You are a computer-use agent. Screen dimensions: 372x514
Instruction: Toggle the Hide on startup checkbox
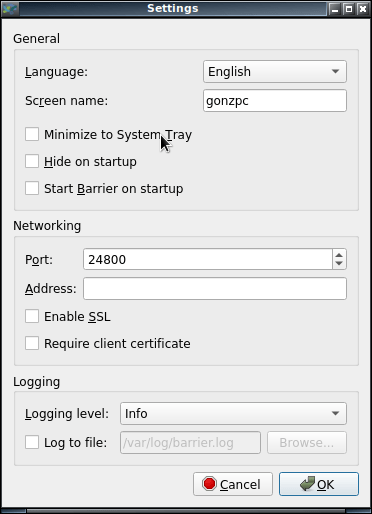pos(32,161)
